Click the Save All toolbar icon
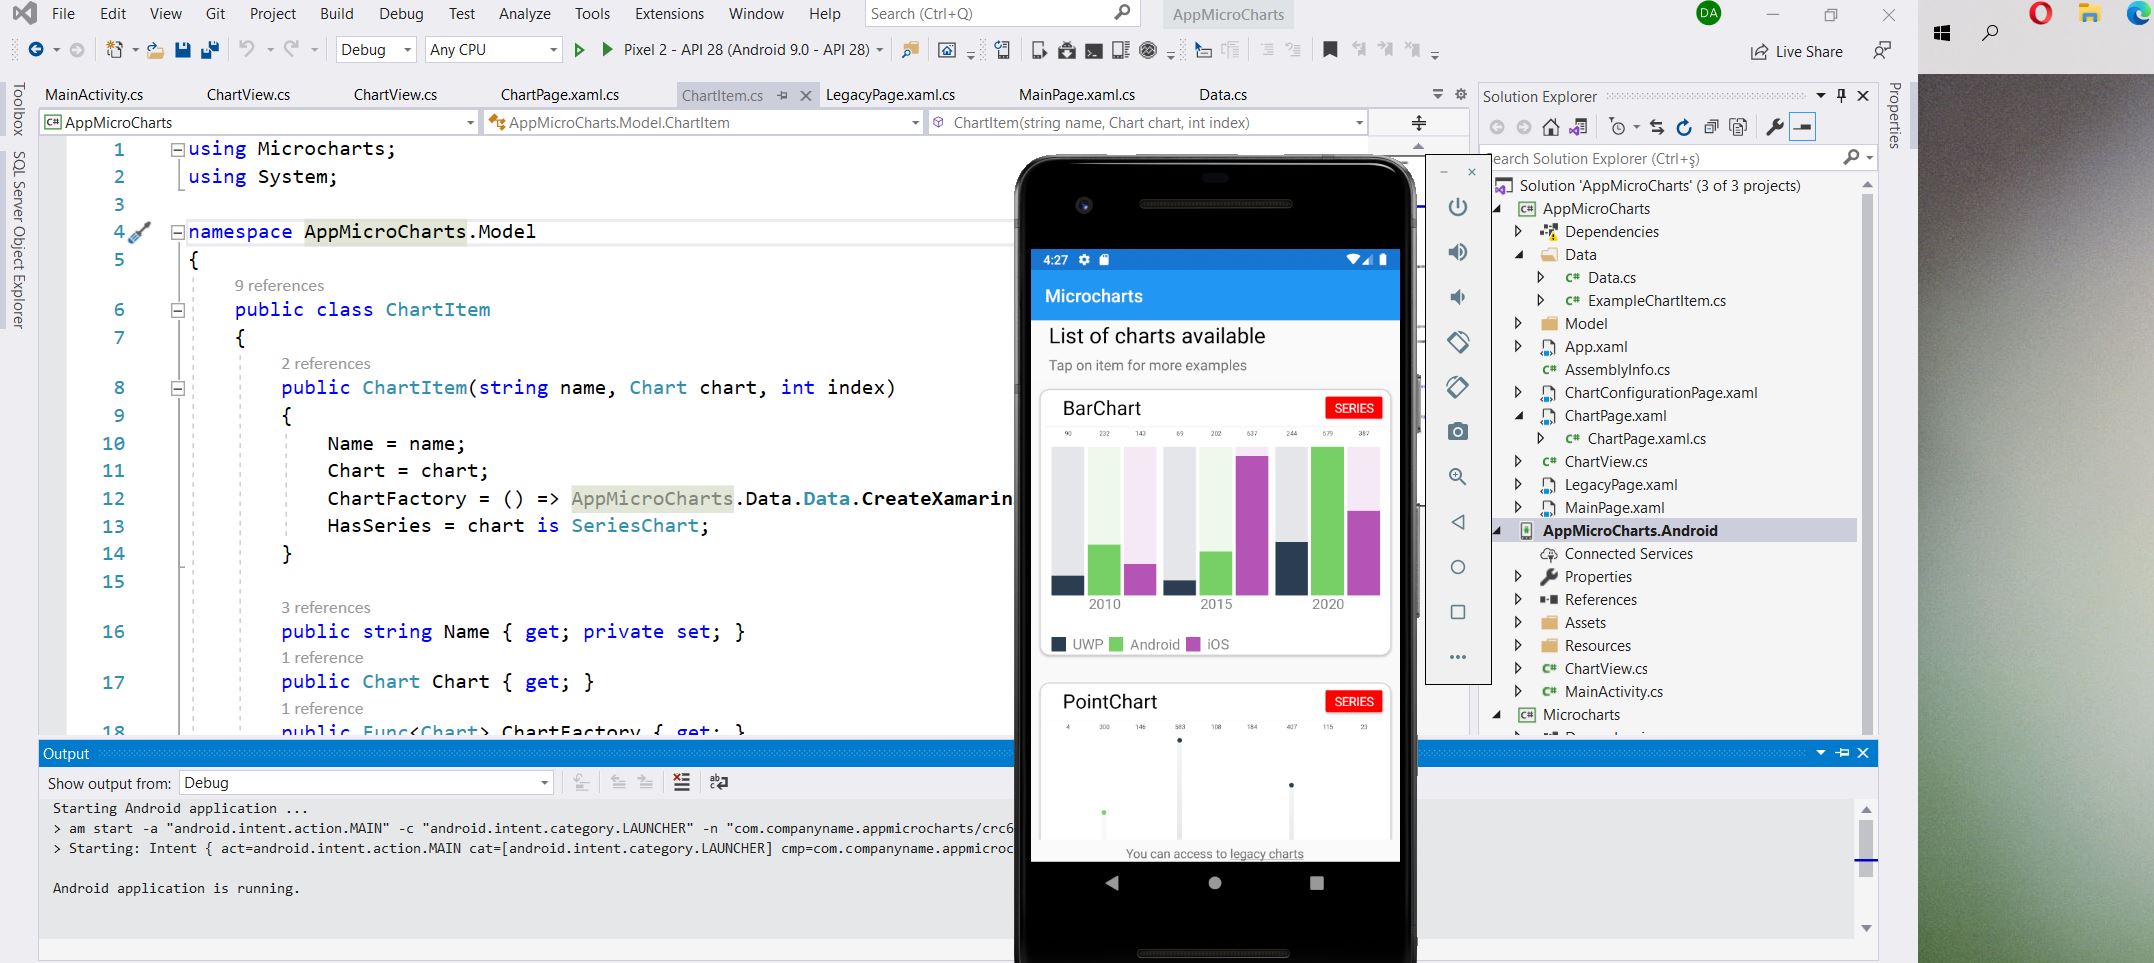This screenshot has width=2154, height=963. coord(210,50)
